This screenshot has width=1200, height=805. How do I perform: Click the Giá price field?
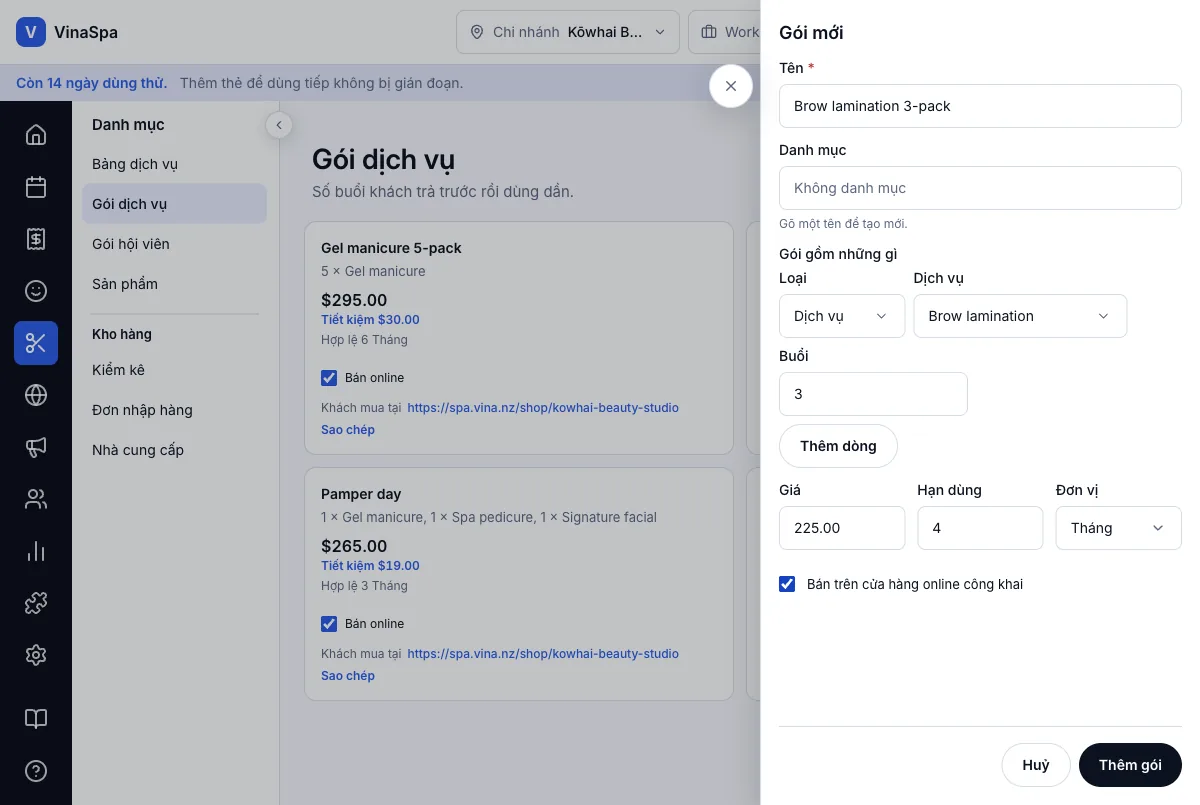click(x=842, y=528)
